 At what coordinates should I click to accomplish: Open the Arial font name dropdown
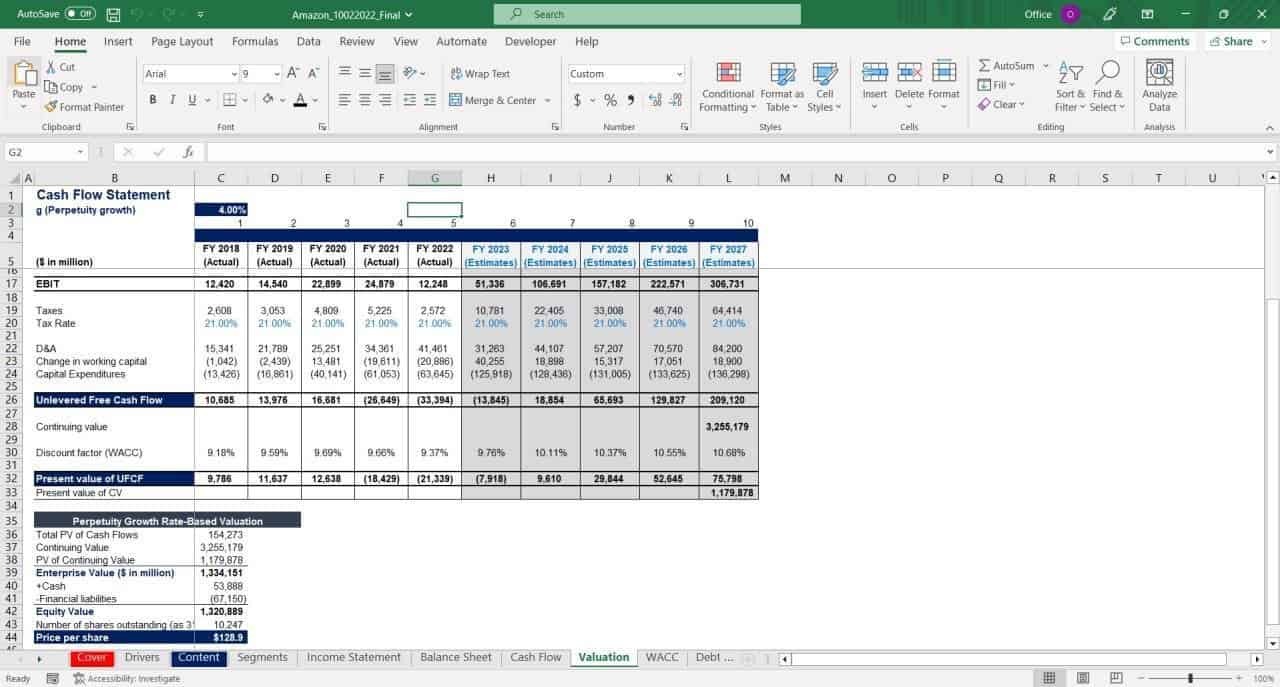(x=234, y=74)
